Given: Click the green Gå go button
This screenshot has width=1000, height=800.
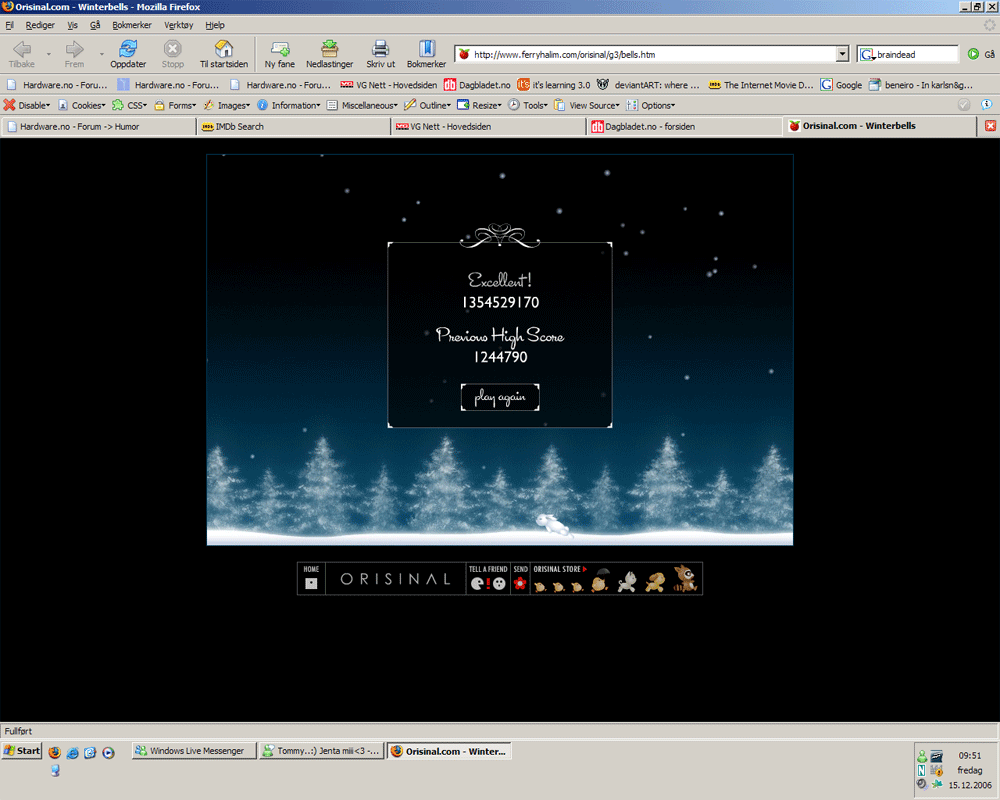Looking at the screenshot, I should coord(974,54).
